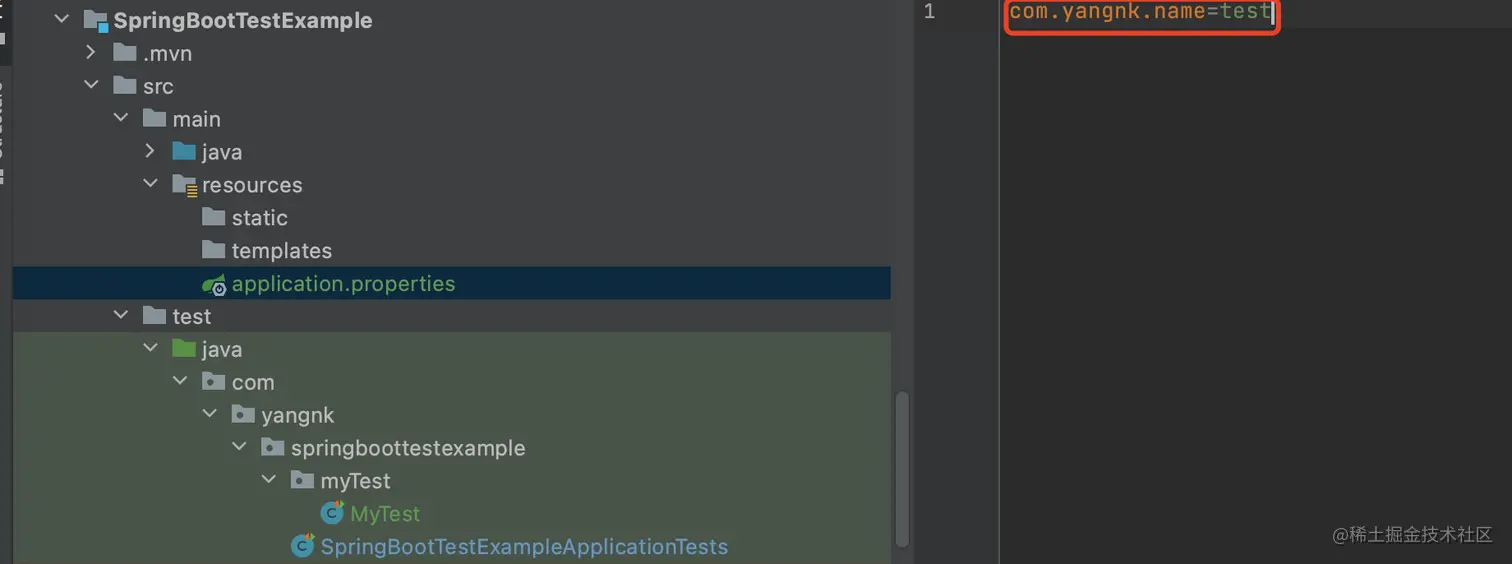
Task: Click the SpringBootTestExampleApplicationTests class icon
Action: click(x=302, y=546)
